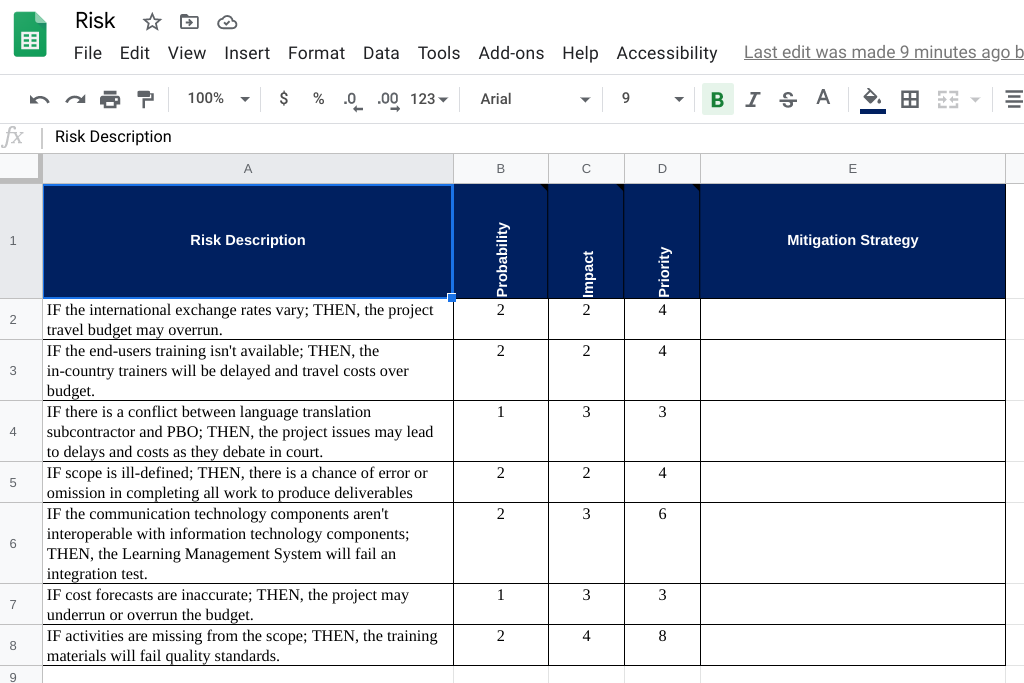Screen dimensions: 1024x683
Task: Select the paint format roller icon
Action: (146, 99)
